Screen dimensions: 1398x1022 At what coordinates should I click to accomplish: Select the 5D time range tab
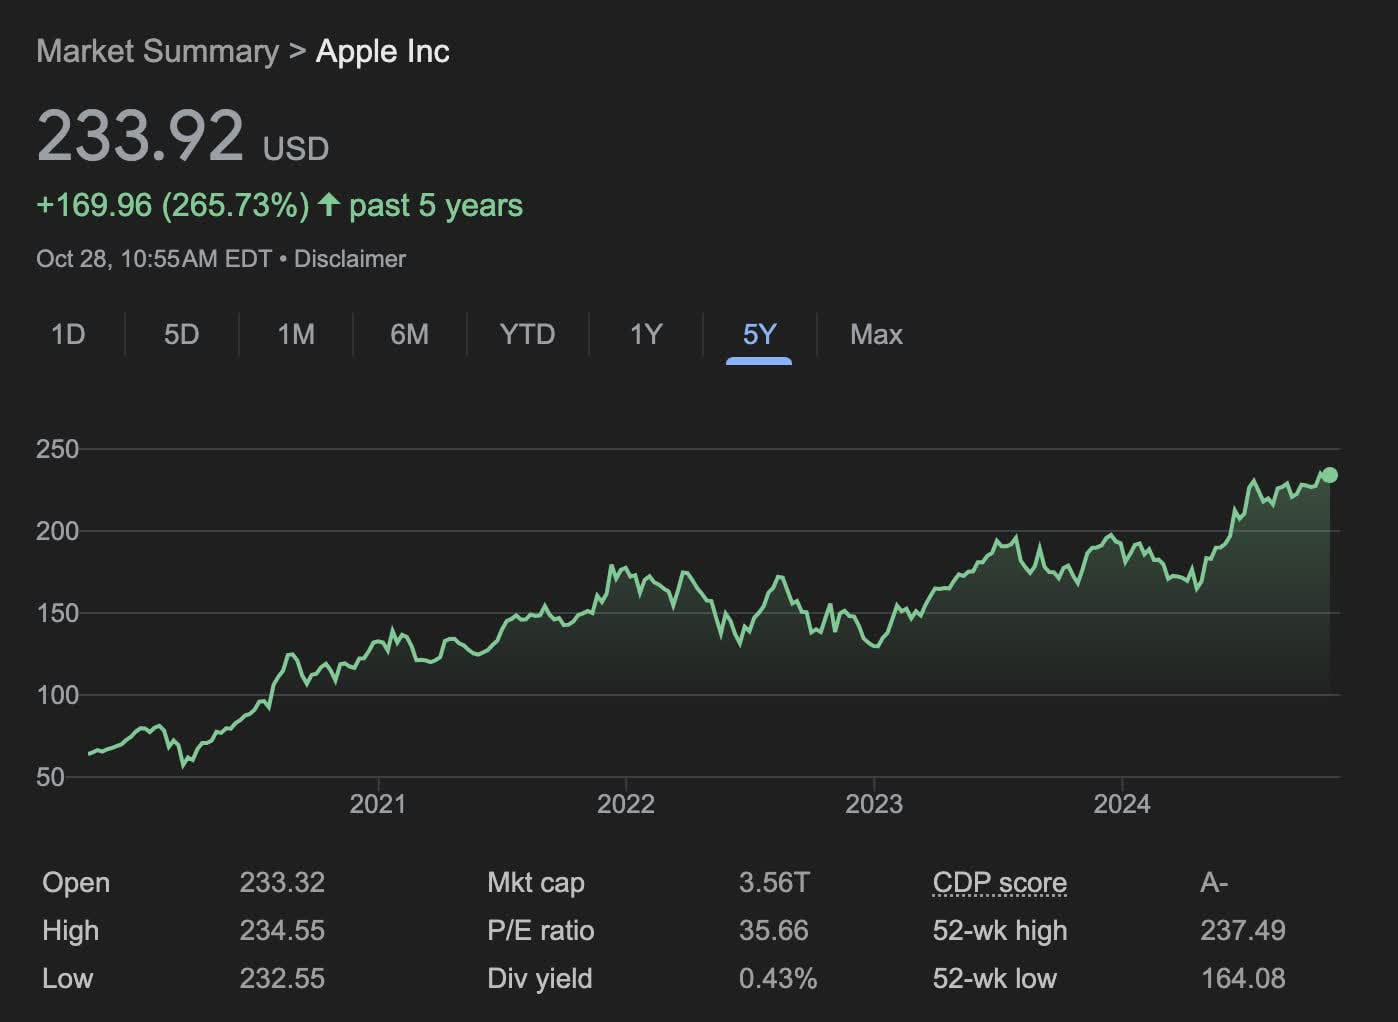coord(181,334)
